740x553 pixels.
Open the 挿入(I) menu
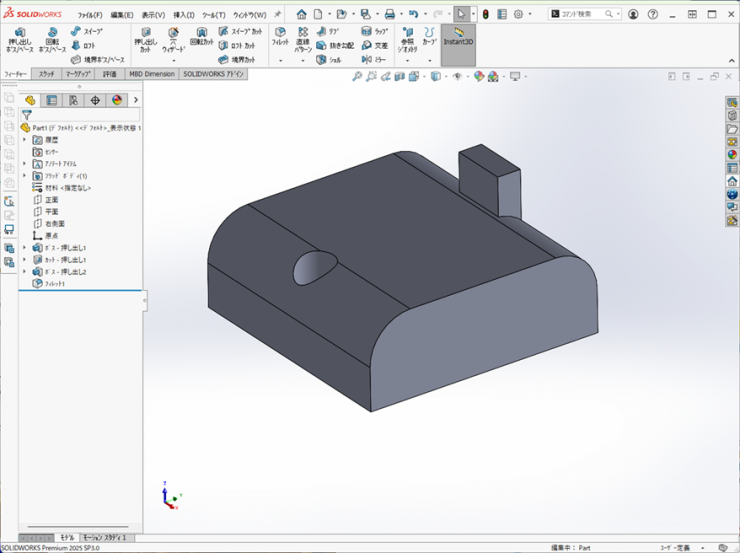pos(184,15)
